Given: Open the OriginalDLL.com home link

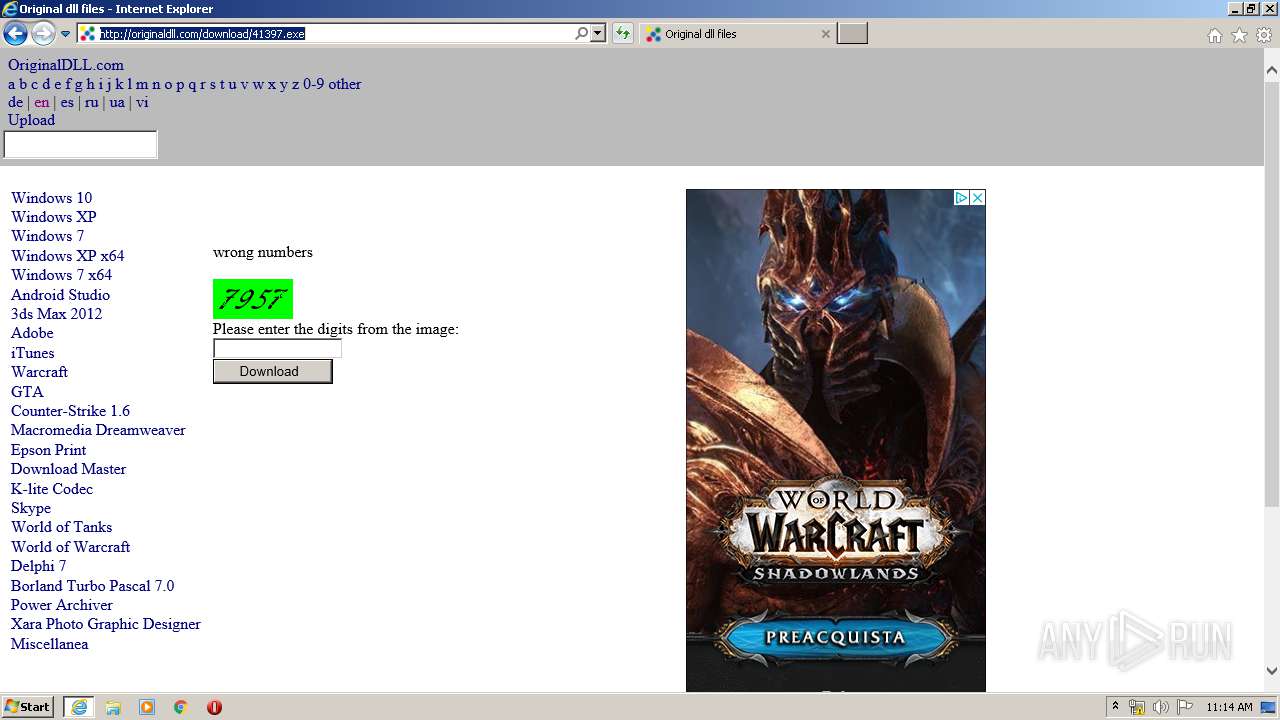Looking at the screenshot, I should point(66,65).
